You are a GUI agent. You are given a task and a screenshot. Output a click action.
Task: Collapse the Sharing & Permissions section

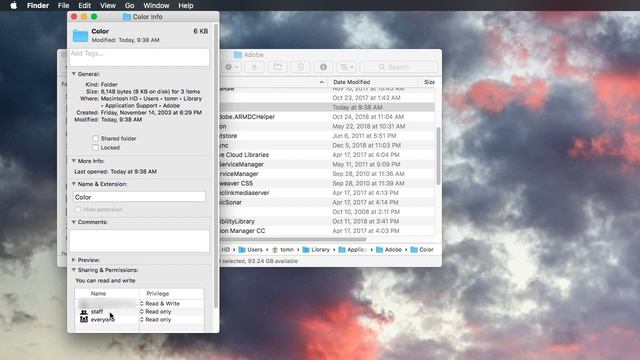coord(74,270)
